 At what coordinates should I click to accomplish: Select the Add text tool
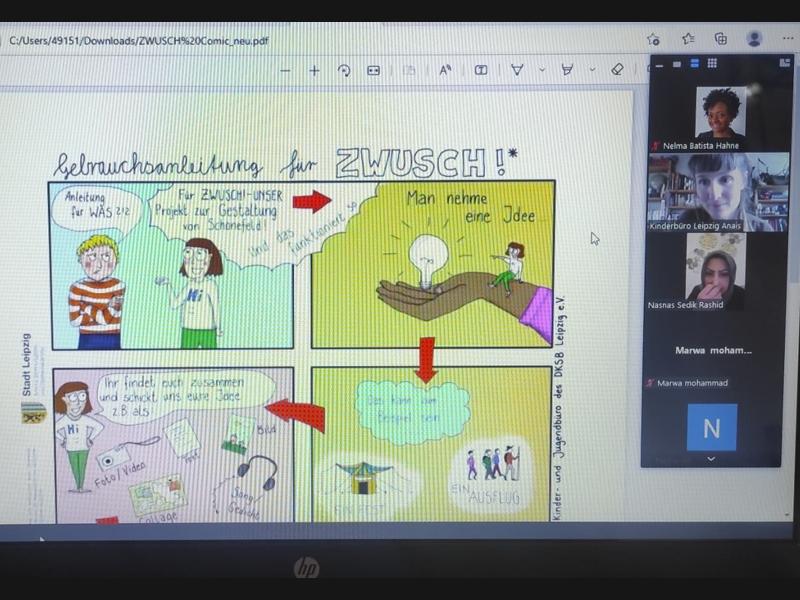481,71
